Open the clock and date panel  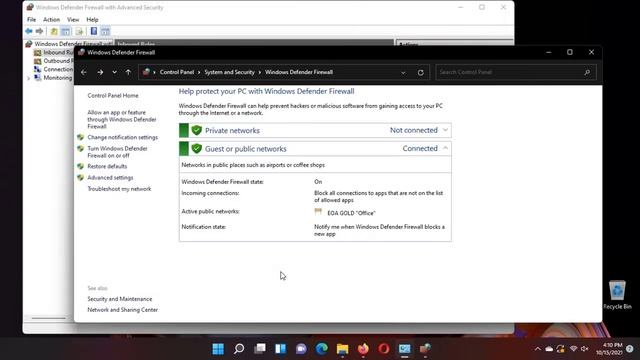[609, 349]
